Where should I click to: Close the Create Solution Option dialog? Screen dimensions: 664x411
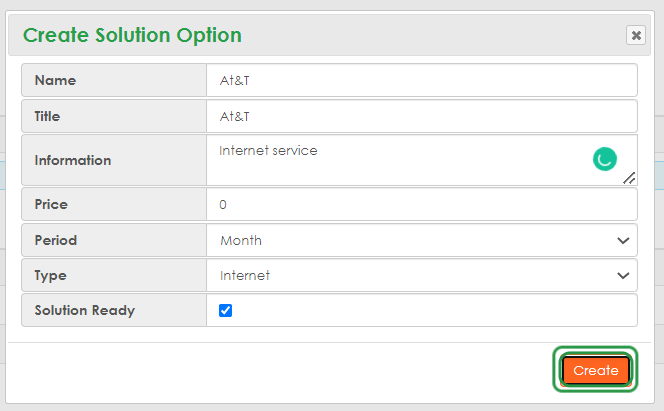click(636, 35)
